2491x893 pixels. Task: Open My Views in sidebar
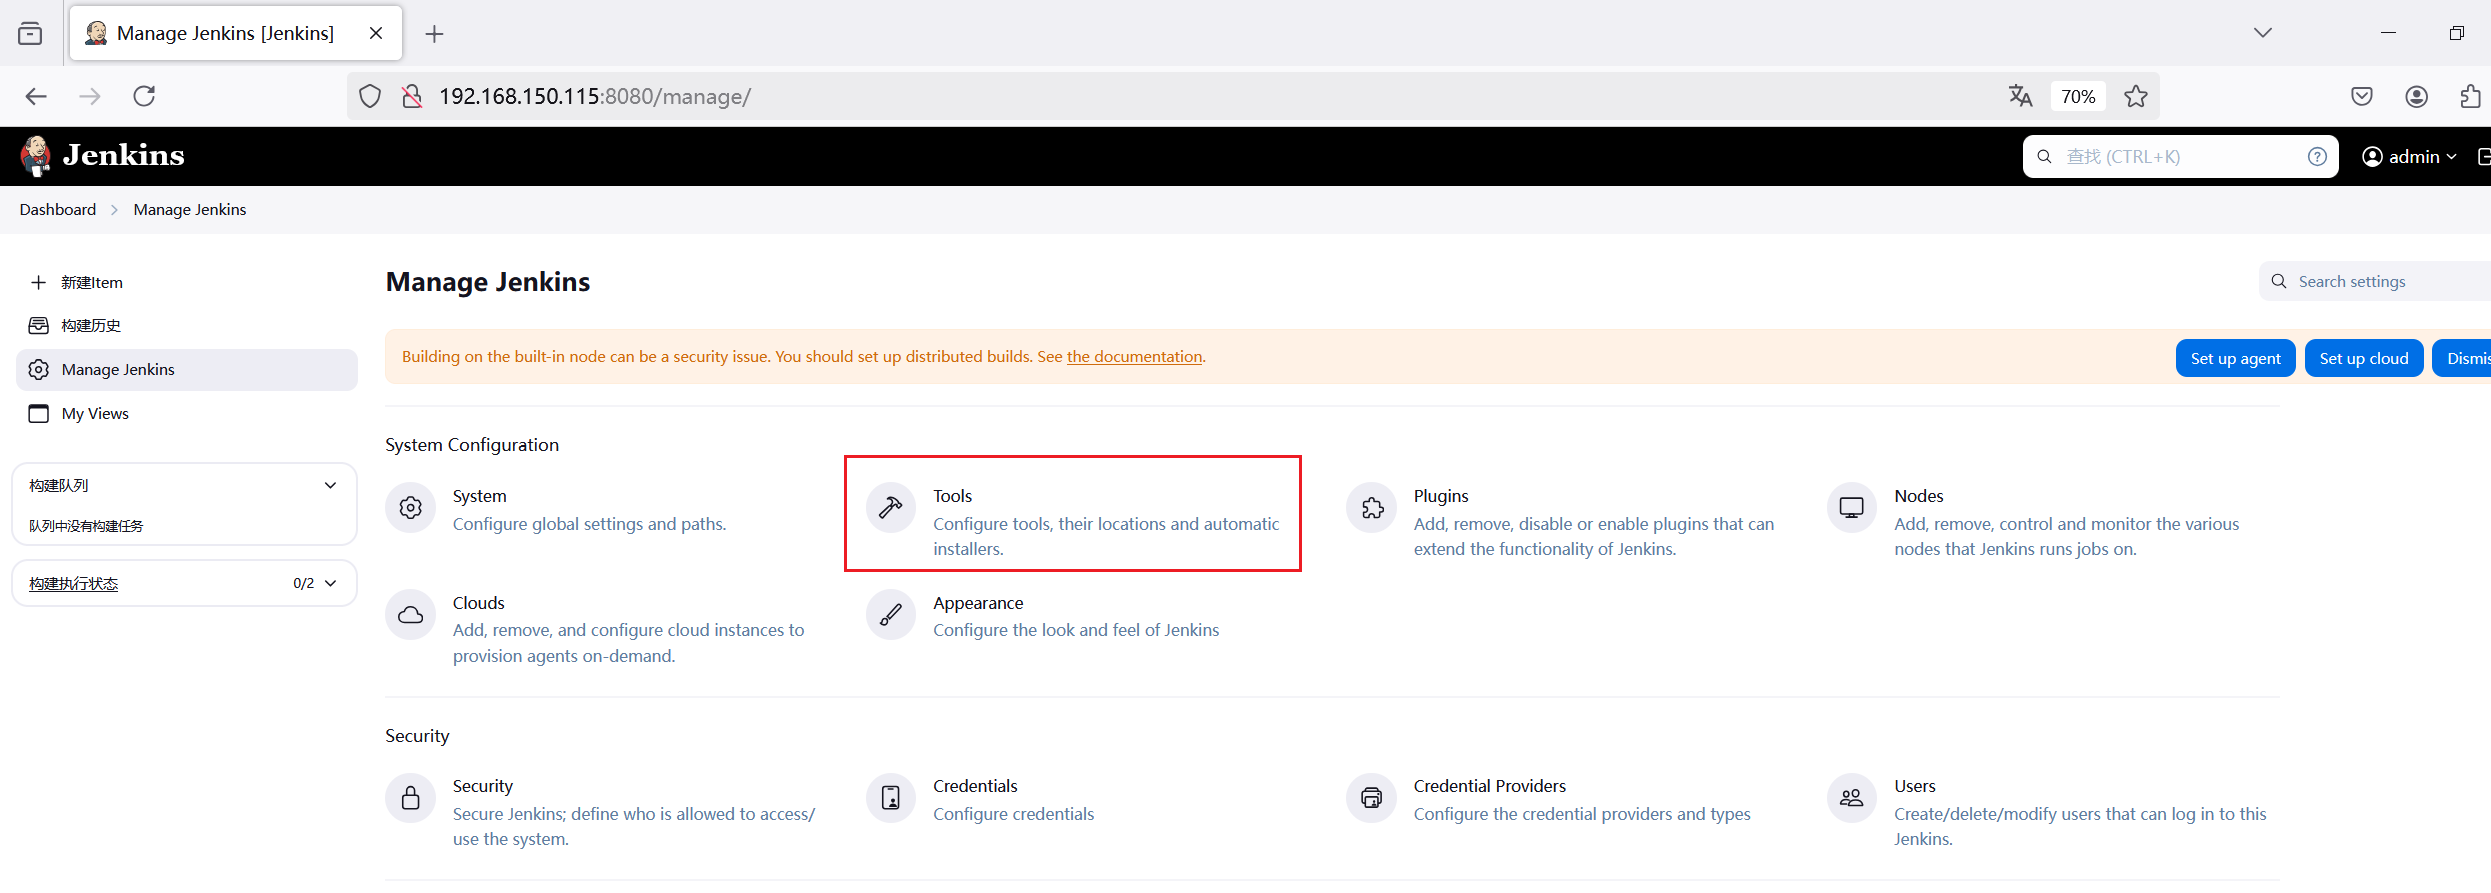[186, 413]
